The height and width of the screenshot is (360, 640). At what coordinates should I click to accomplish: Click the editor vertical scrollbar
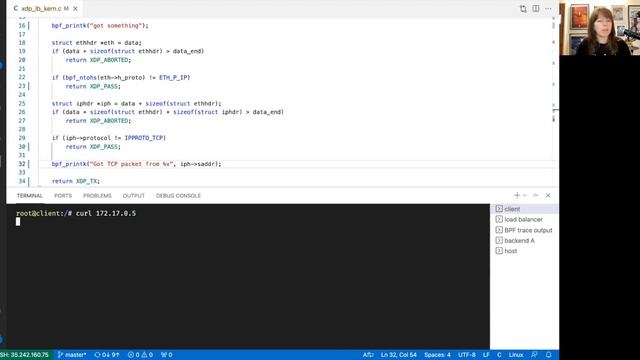pyautogui.click(x=554, y=102)
